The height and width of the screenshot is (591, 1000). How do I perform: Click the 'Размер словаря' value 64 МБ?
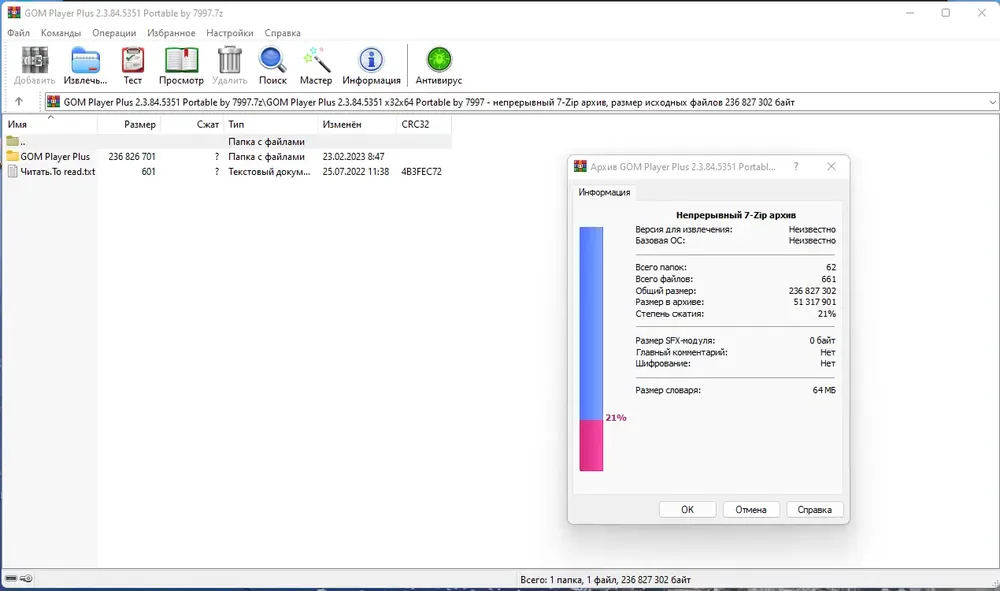tap(824, 390)
